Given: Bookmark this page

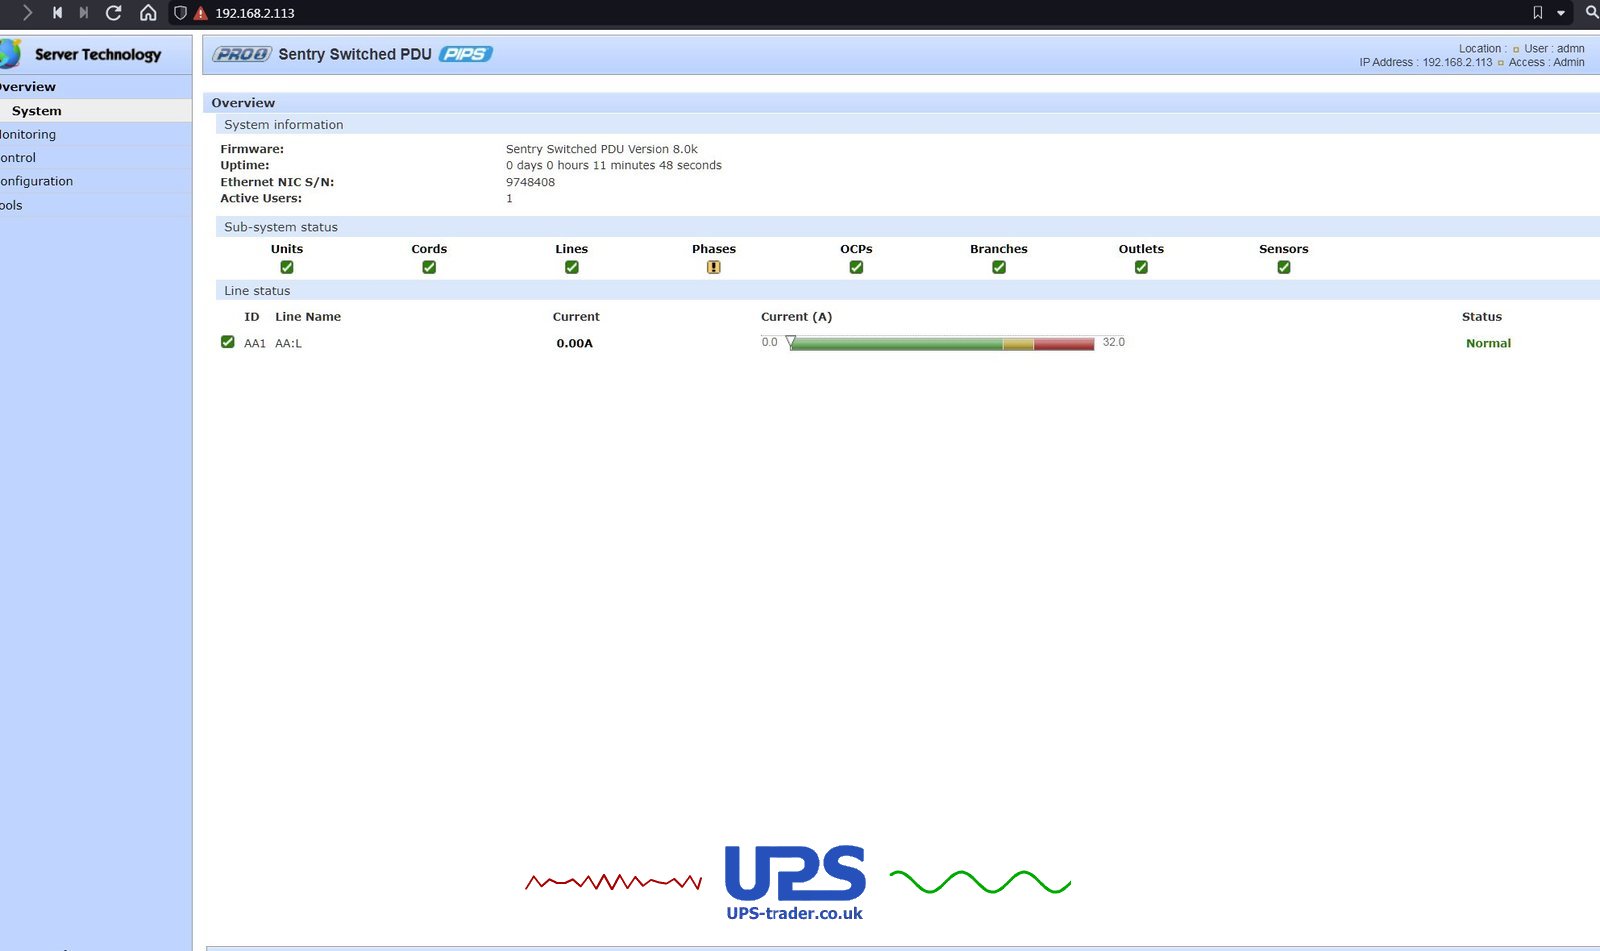Looking at the screenshot, I should point(1538,13).
